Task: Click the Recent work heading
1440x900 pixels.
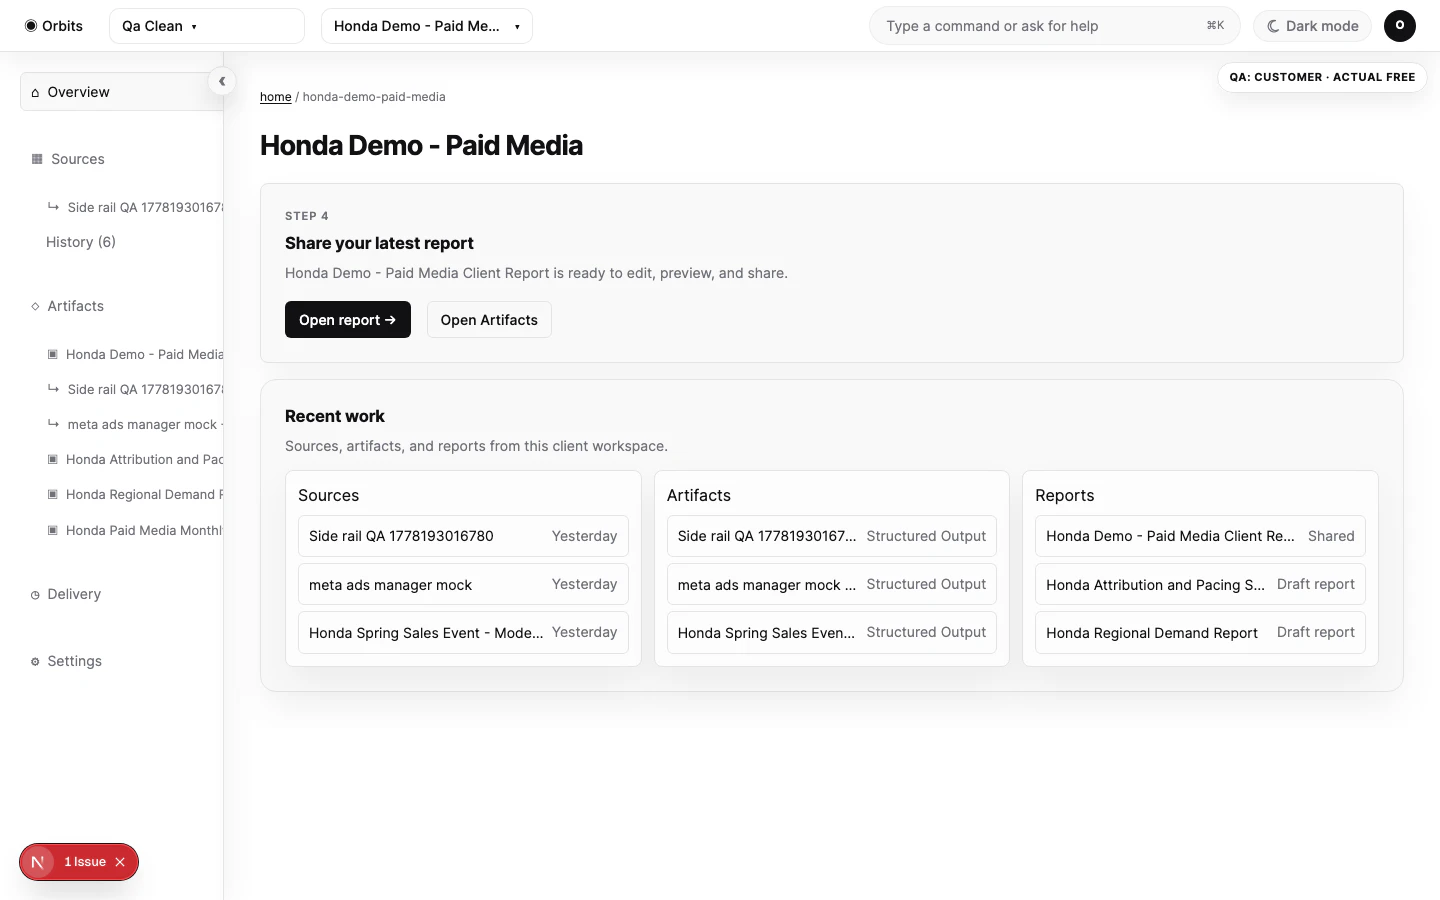Action: [x=335, y=416]
